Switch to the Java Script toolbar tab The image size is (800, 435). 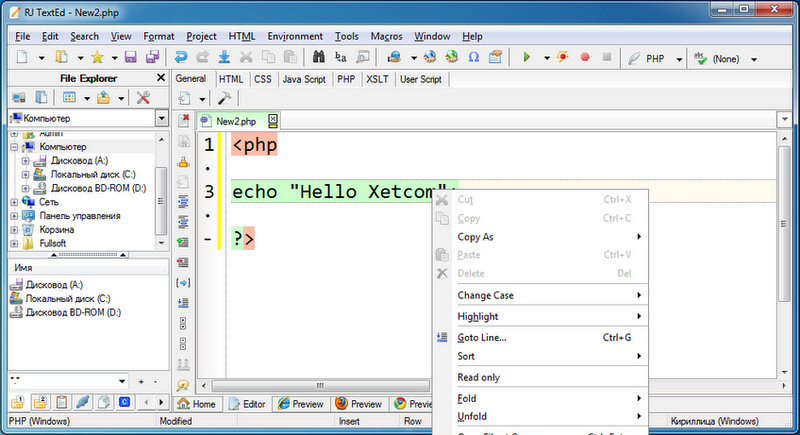click(304, 79)
